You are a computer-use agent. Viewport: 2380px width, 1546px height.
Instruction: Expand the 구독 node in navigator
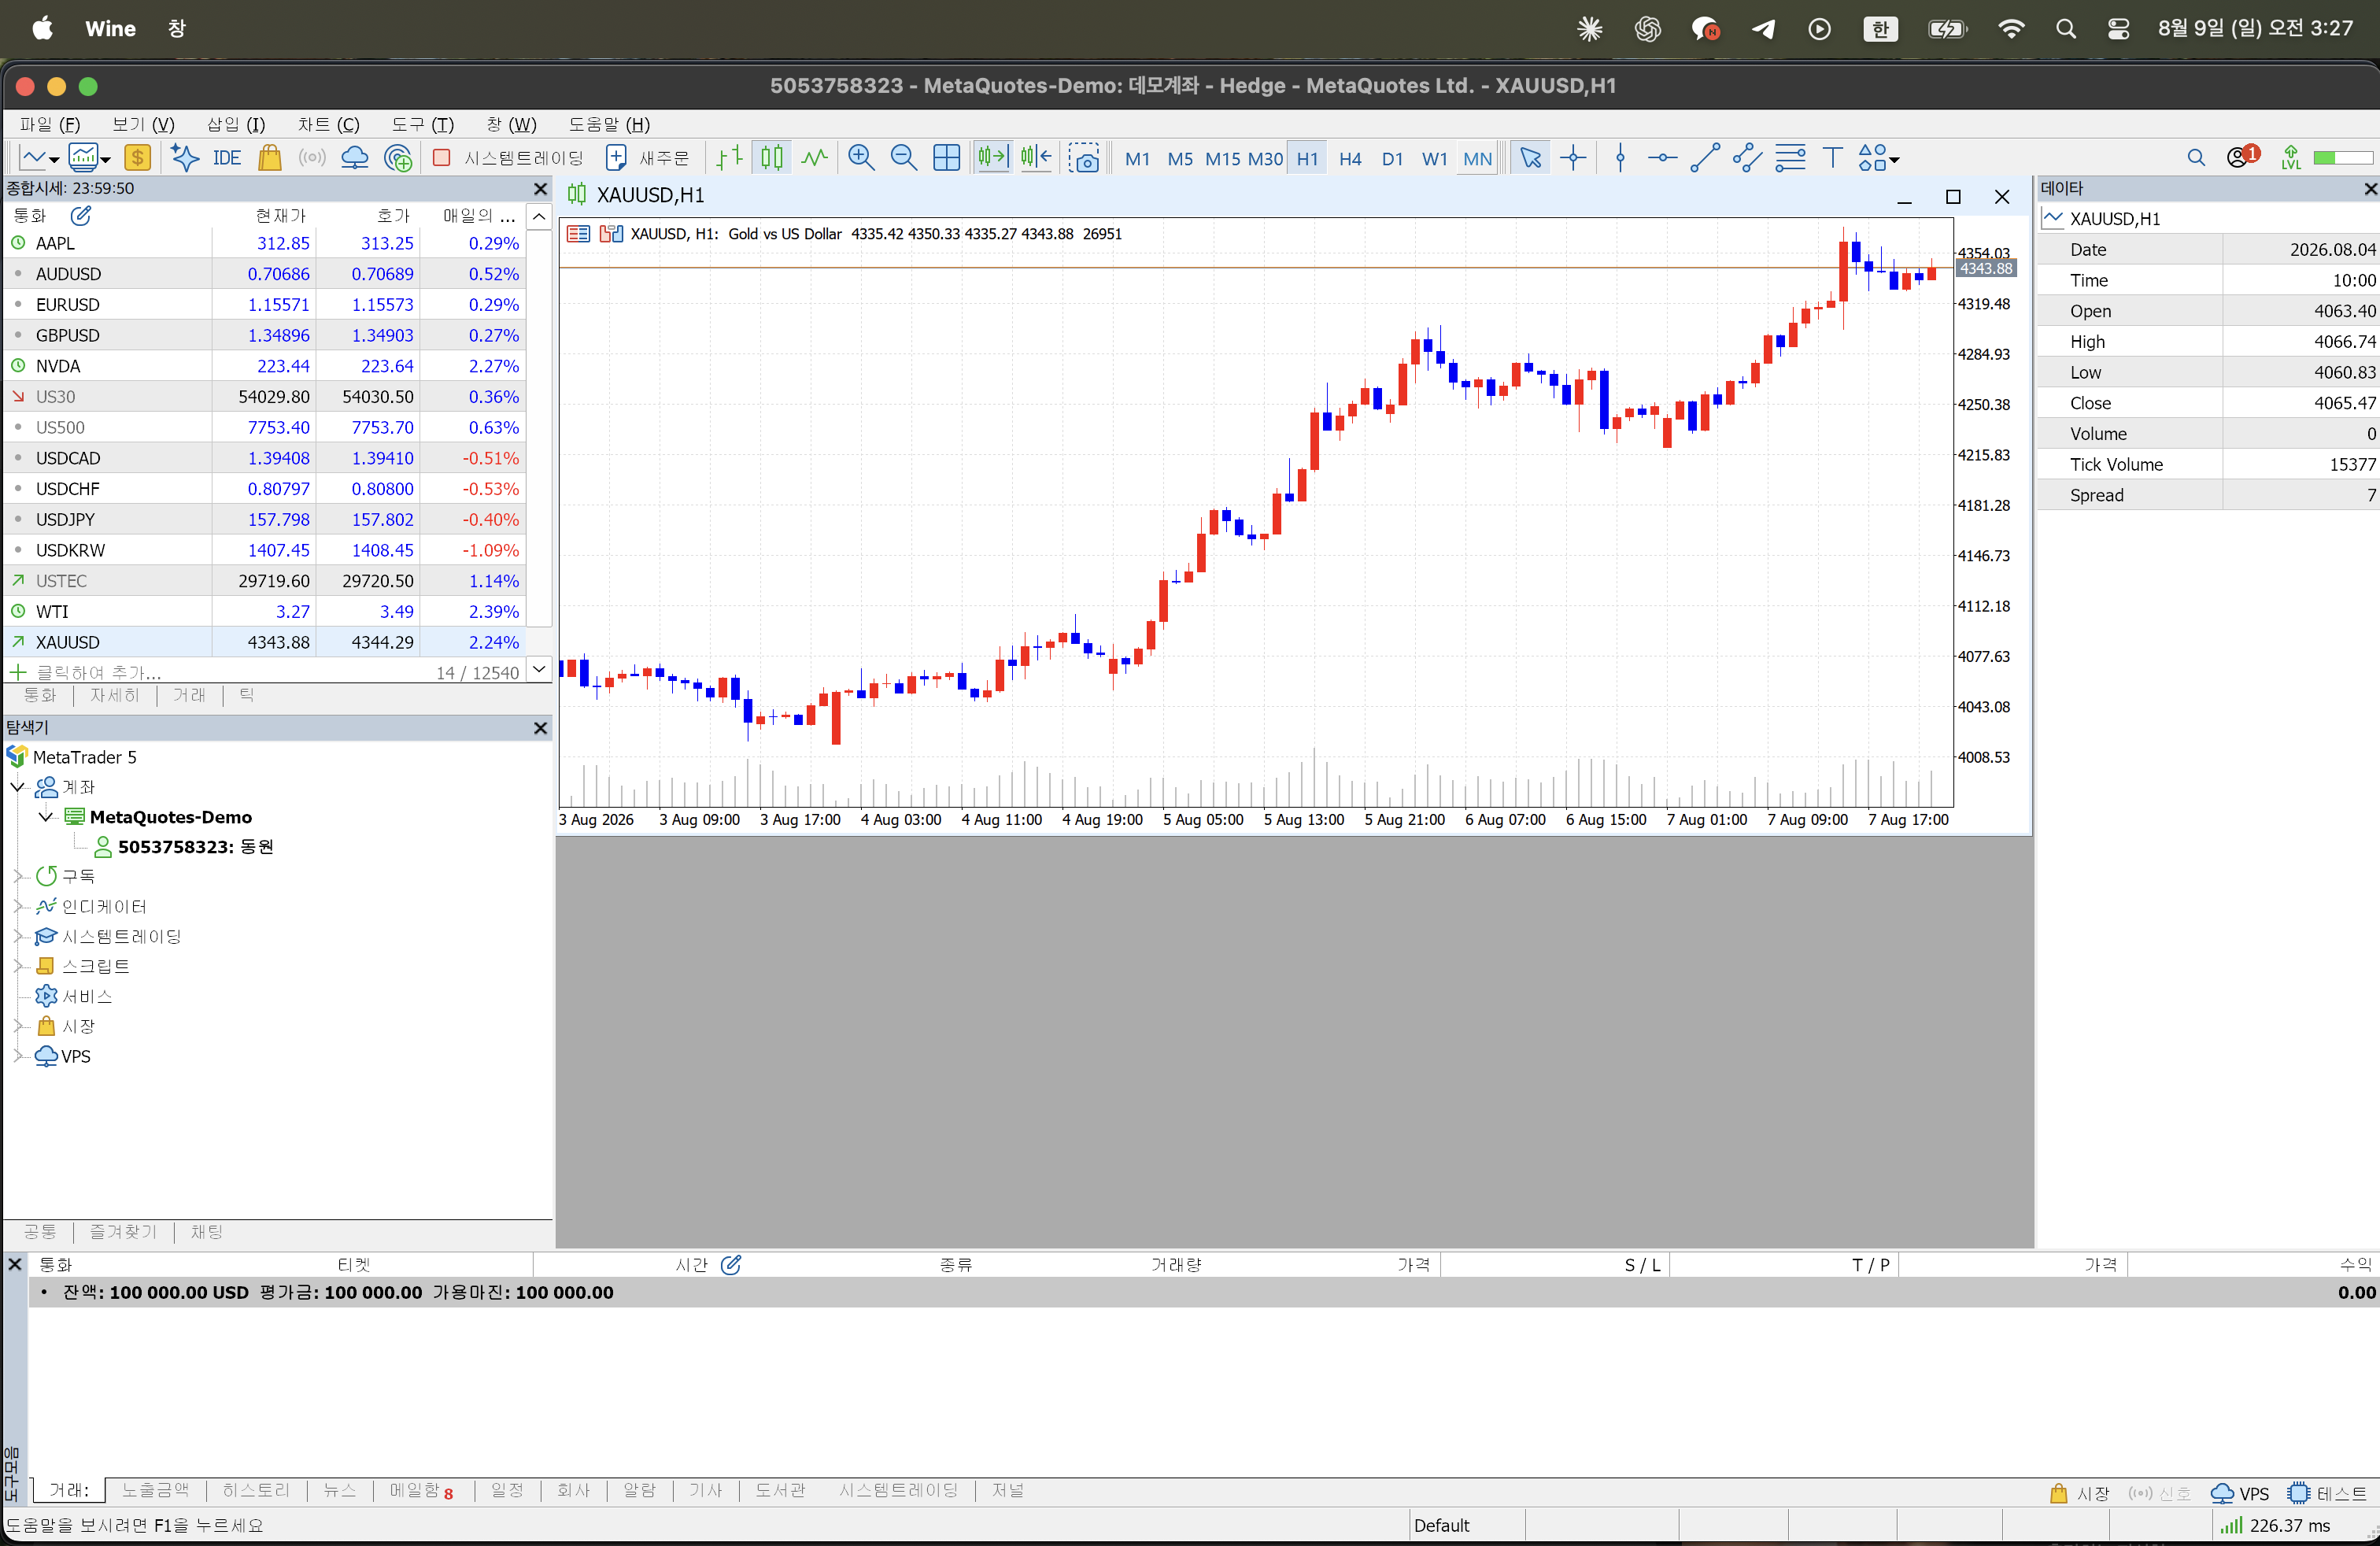pyautogui.click(x=17, y=876)
